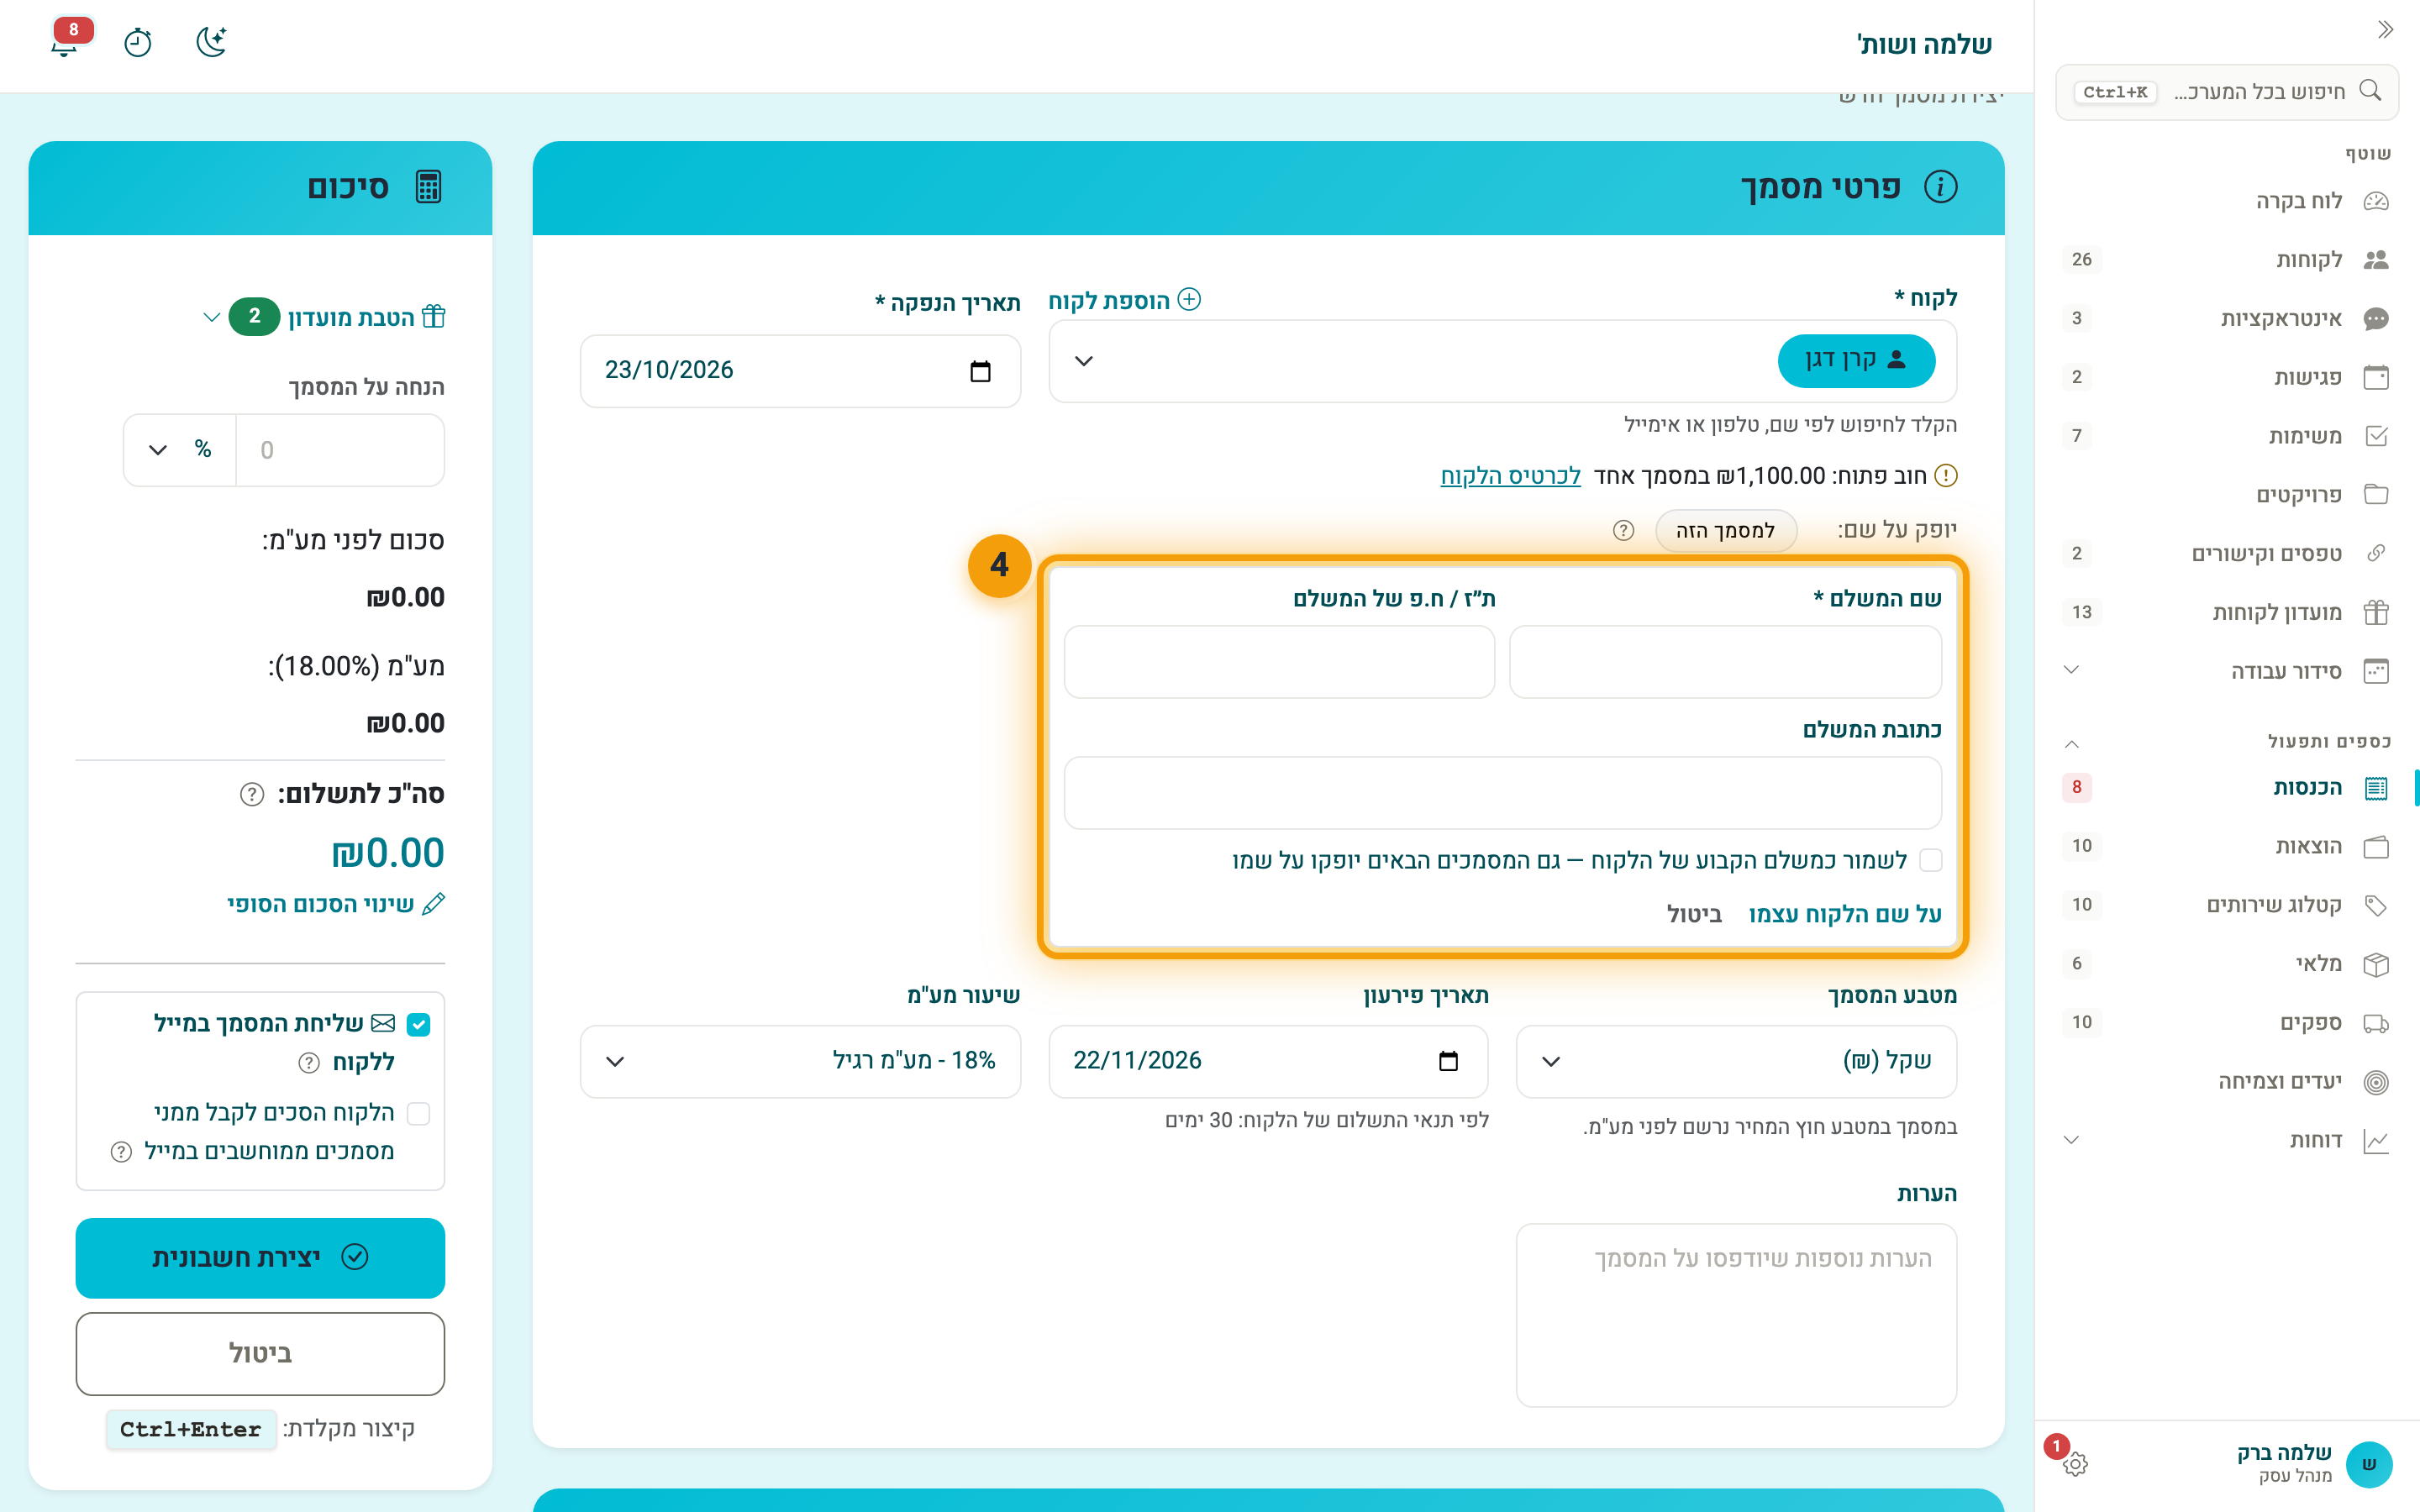The height and width of the screenshot is (1512, 2420).
Task: Click יצירת חשבונית button
Action: click(260, 1258)
